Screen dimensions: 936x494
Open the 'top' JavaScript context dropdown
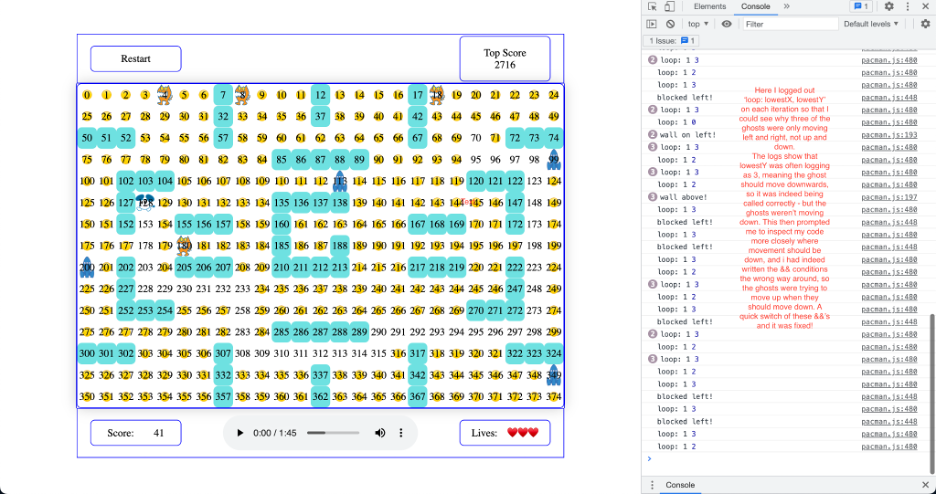tap(698, 24)
